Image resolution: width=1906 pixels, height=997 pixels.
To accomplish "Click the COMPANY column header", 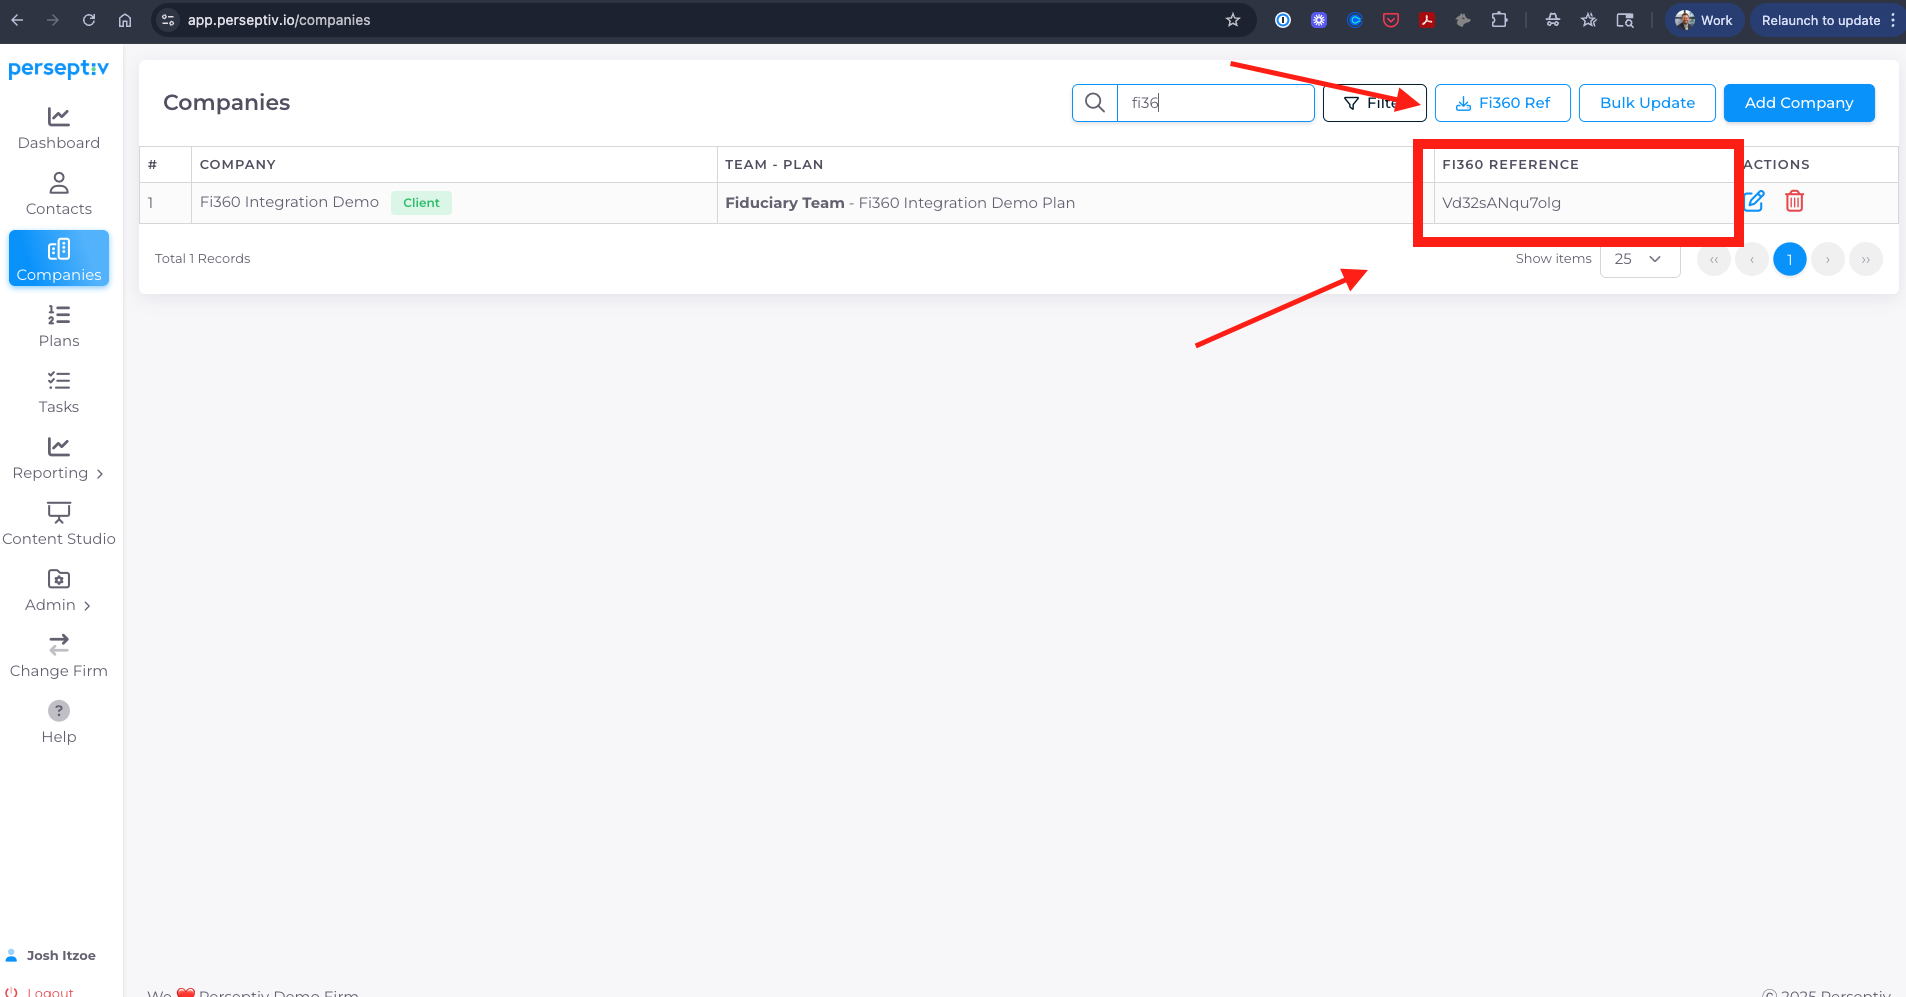I will 238,165.
